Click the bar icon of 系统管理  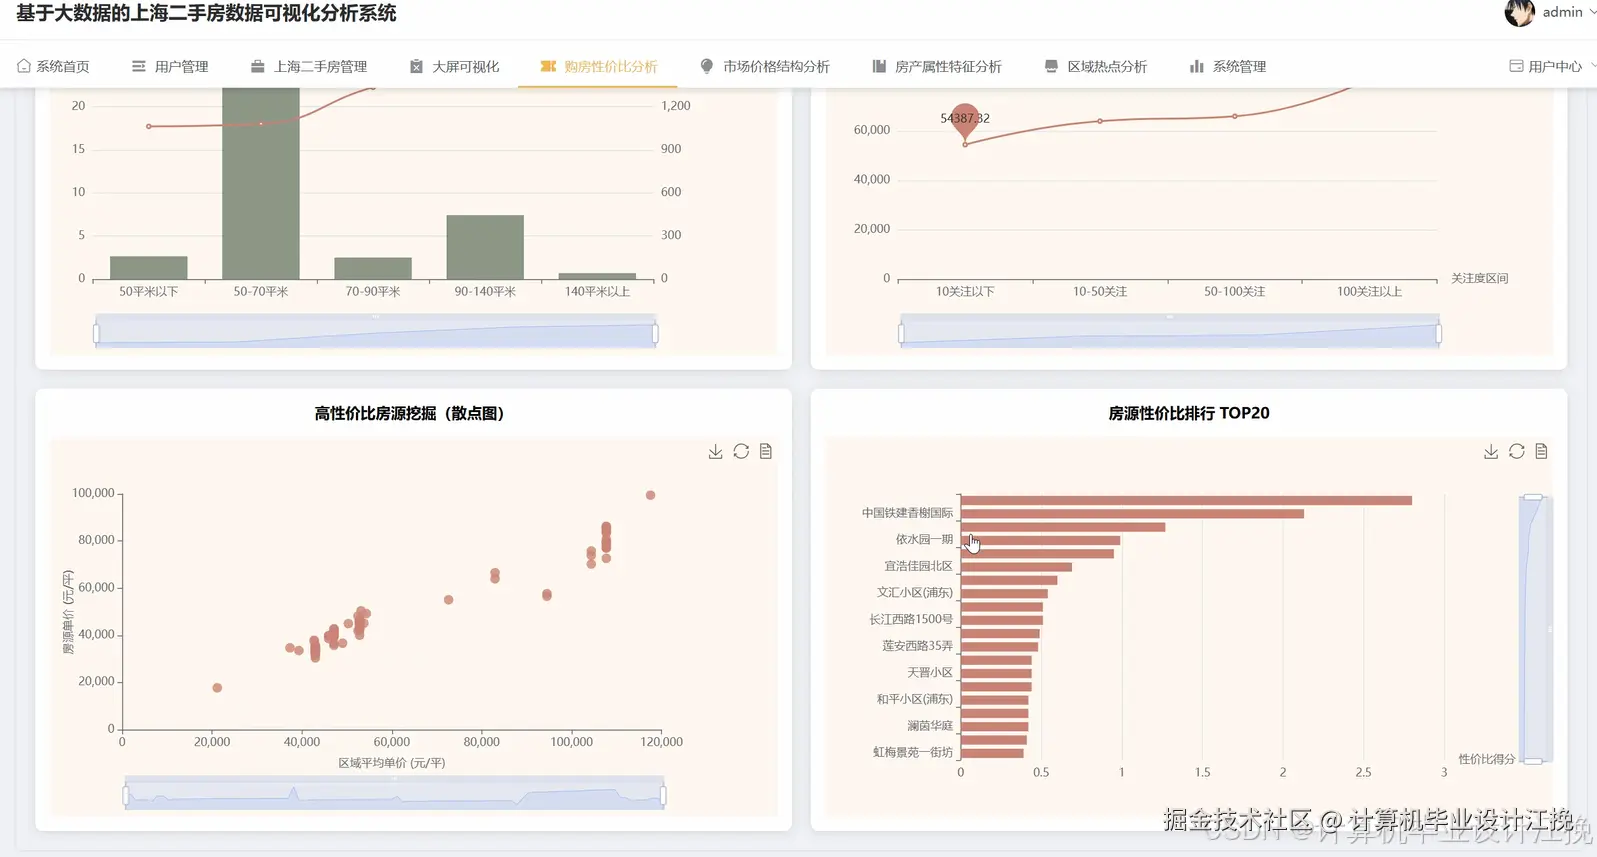1196,66
